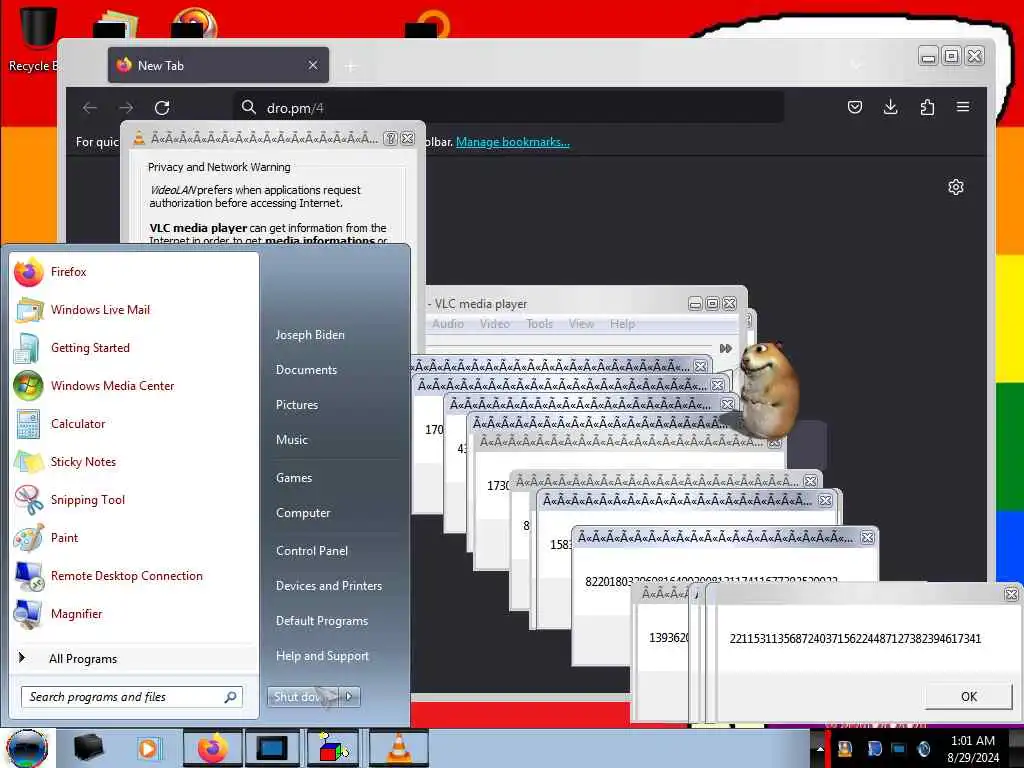Open Firefox extensions menu
Viewport: 1024px width, 768px height.
tap(927, 107)
